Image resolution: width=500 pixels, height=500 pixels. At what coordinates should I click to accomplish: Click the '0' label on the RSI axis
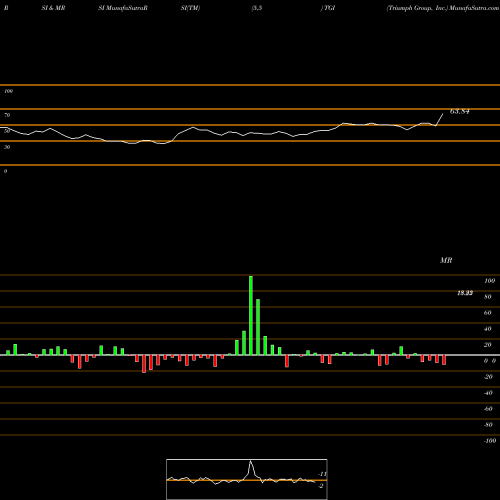pos(5,171)
